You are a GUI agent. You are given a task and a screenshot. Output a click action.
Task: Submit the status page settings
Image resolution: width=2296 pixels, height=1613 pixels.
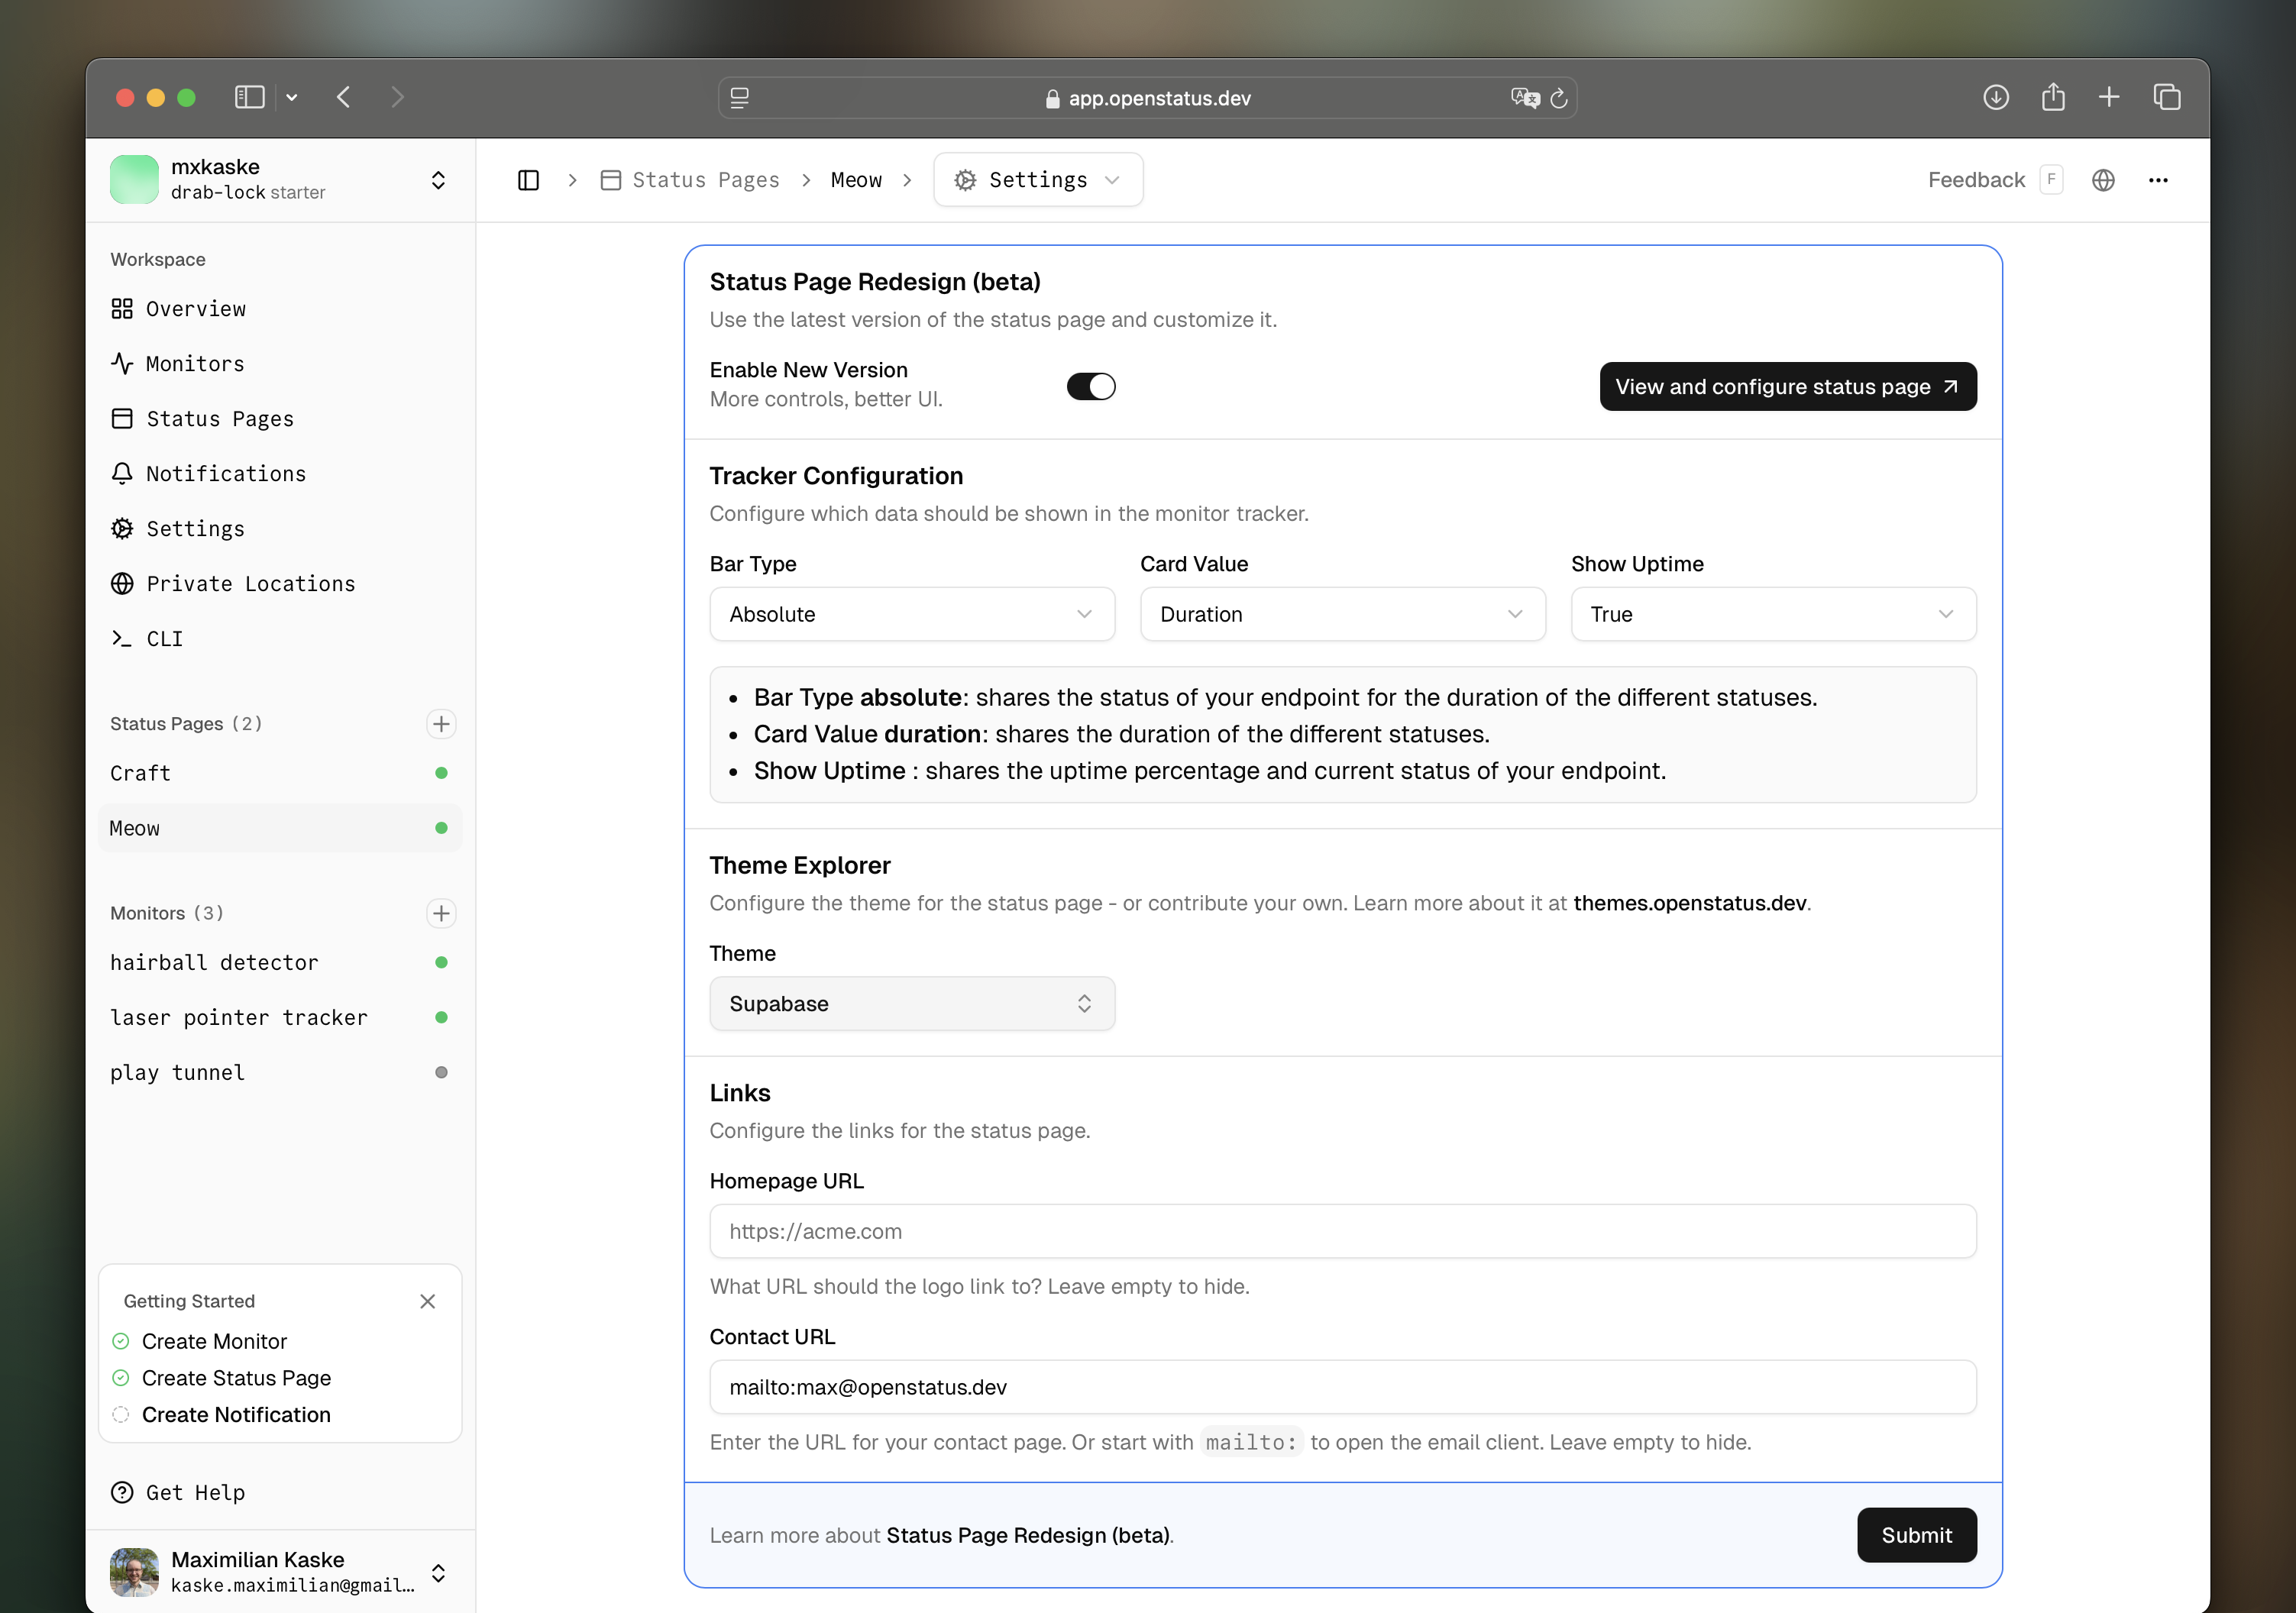tap(1916, 1535)
